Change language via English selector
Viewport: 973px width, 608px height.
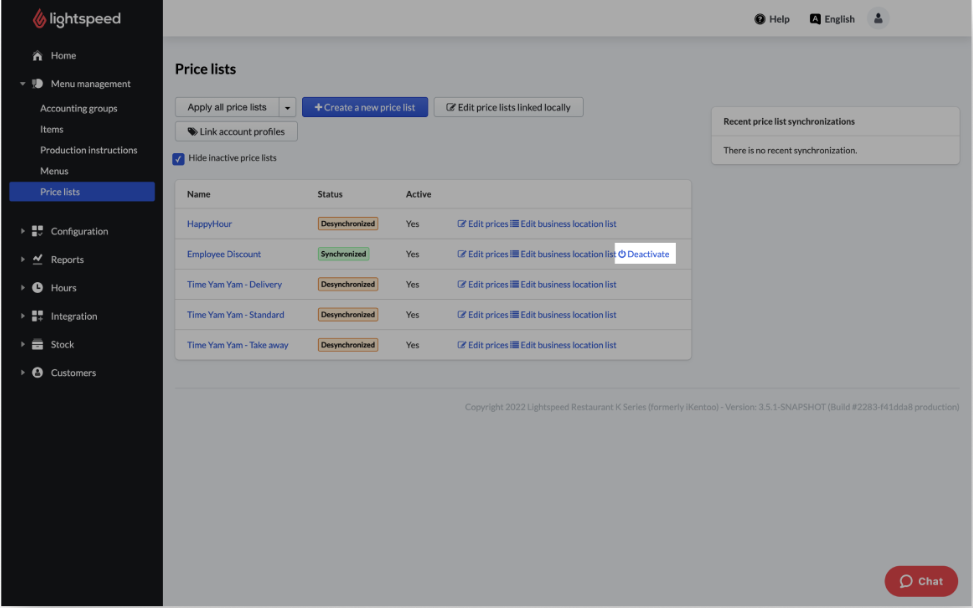(x=832, y=19)
